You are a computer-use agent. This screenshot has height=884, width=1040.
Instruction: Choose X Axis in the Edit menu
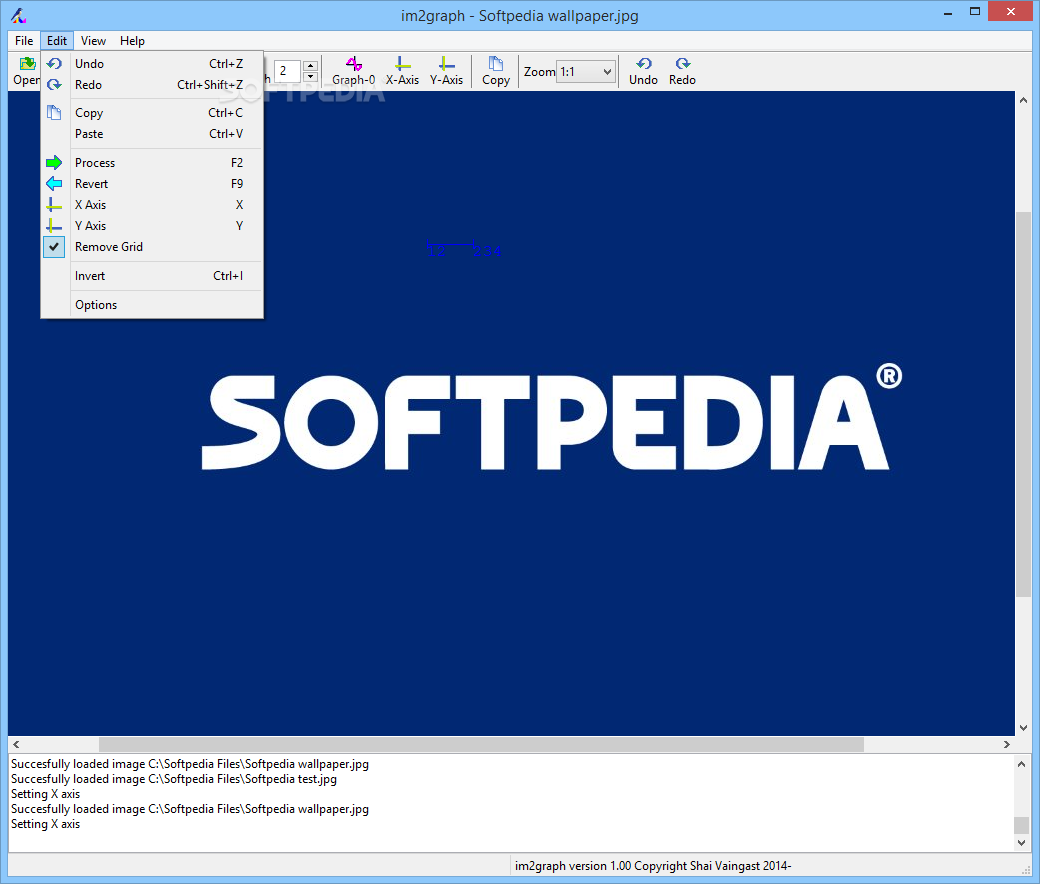pyautogui.click(x=152, y=205)
